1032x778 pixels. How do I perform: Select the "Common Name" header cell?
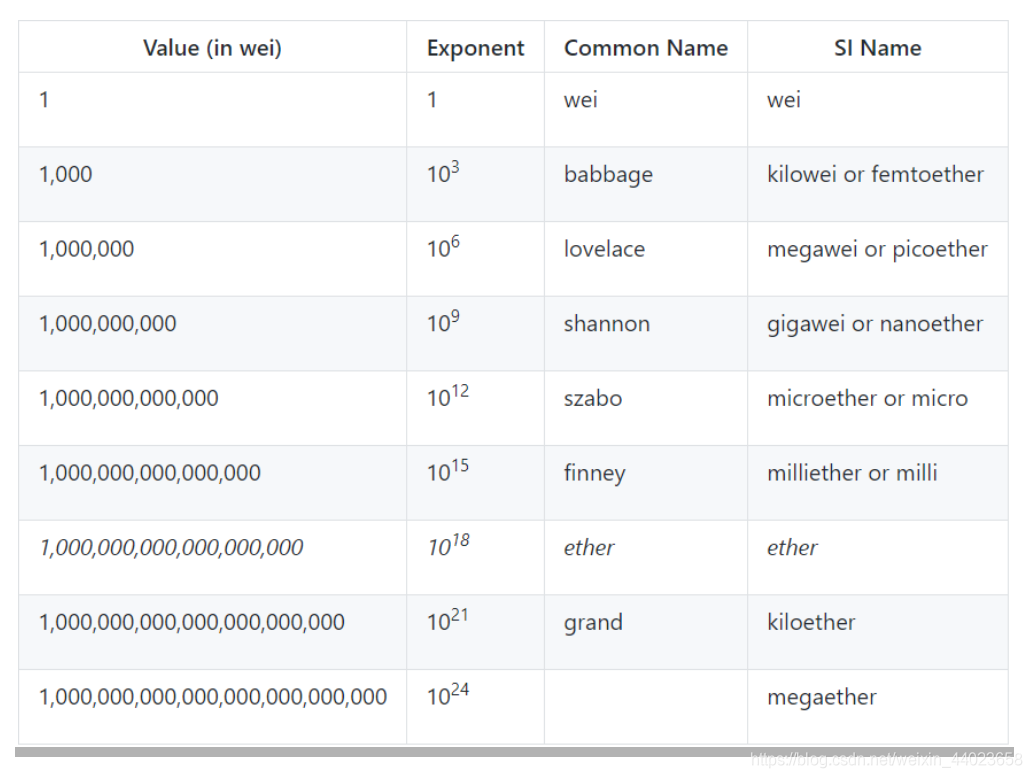646,48
